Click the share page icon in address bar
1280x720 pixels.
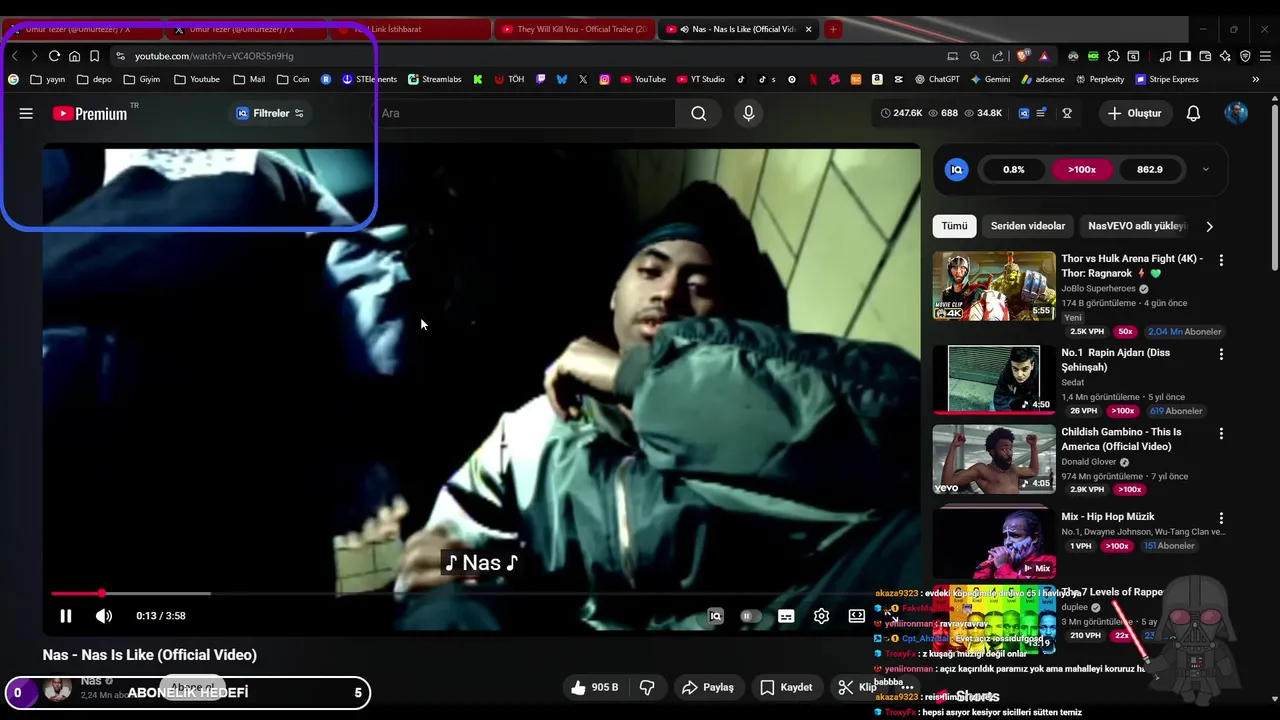pyautogui.click(x=998, y=56)
